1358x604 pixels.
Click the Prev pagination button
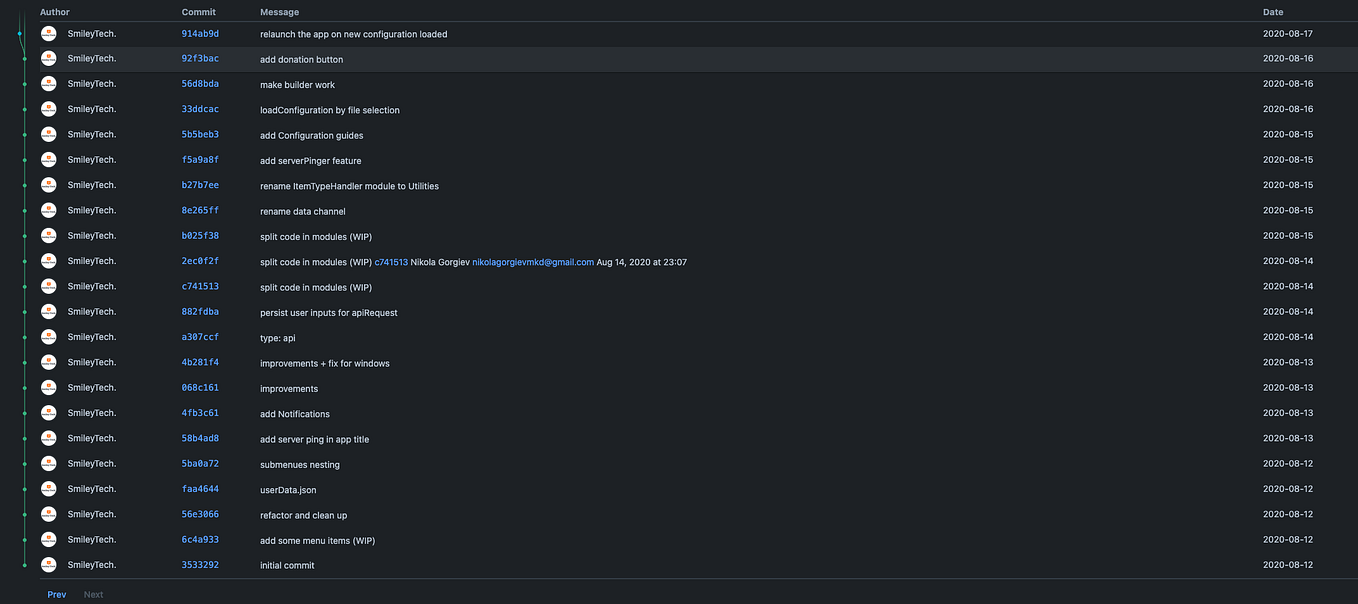tap(56, 594)
